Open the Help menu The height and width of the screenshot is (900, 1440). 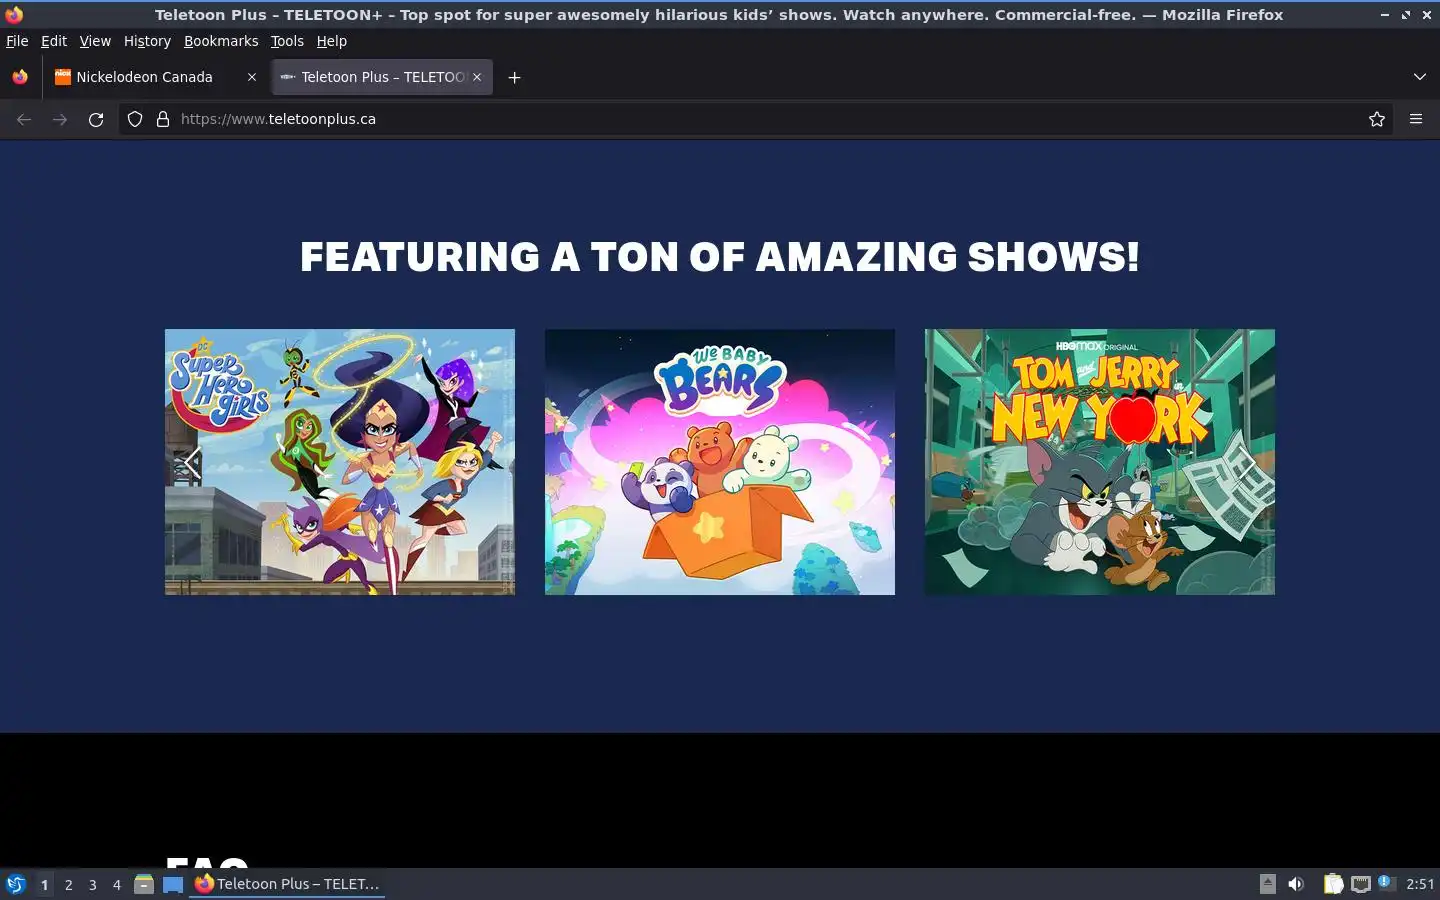pos(332,41)
